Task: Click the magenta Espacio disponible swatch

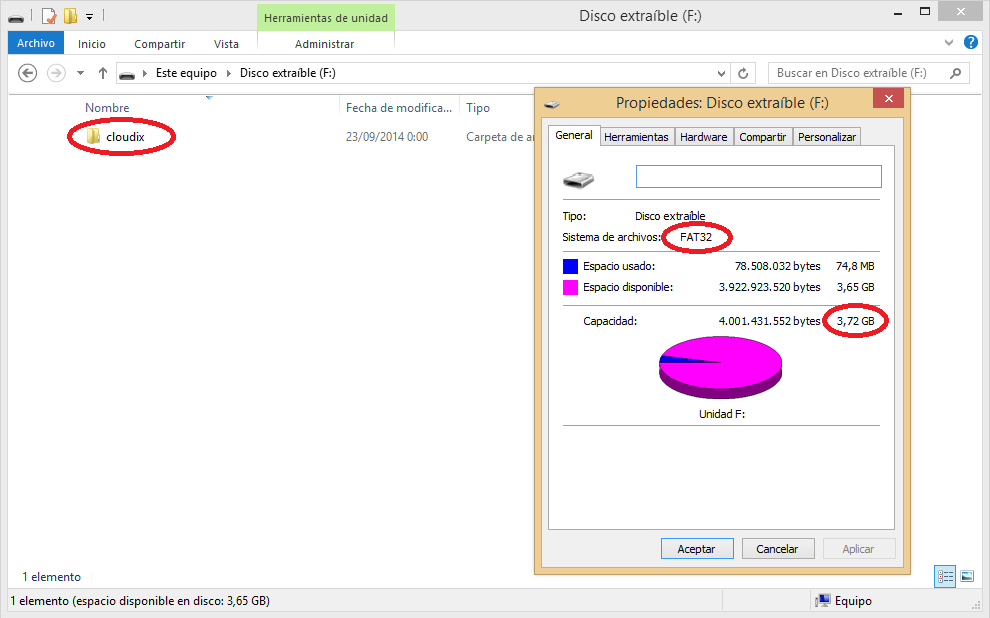Action: point(570,287)
